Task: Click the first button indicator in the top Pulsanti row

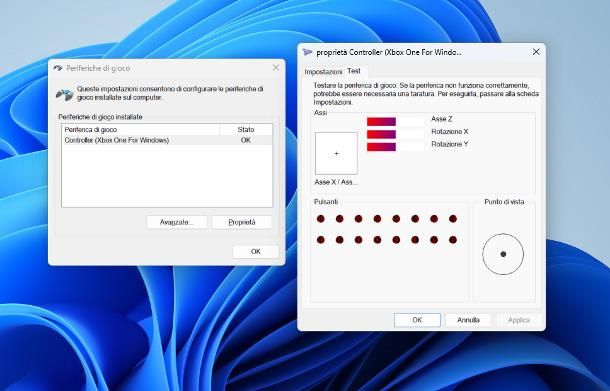Action: click(321, 219)
